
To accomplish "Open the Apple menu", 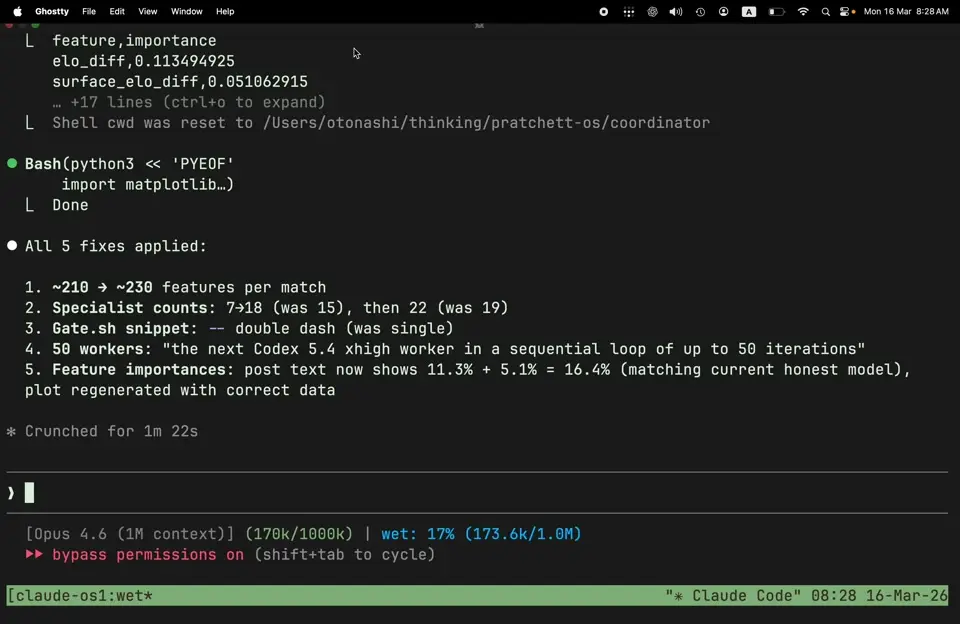I will click(x=17, y=11).
